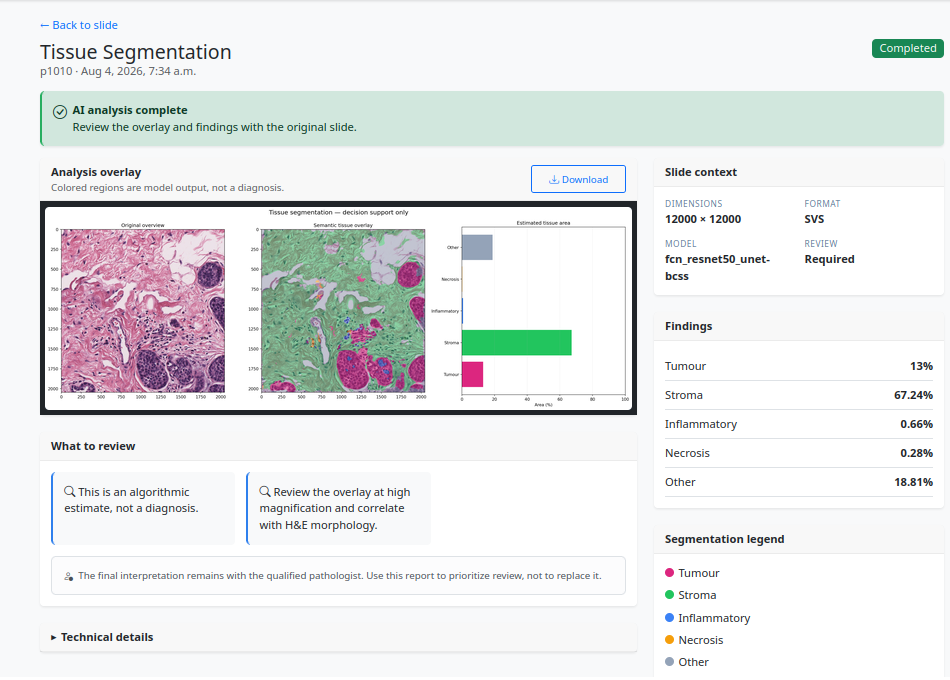The height and width of the screenshot is (680, 950).
Task: Select the Stroma 67.24% value
Action: 913,395
